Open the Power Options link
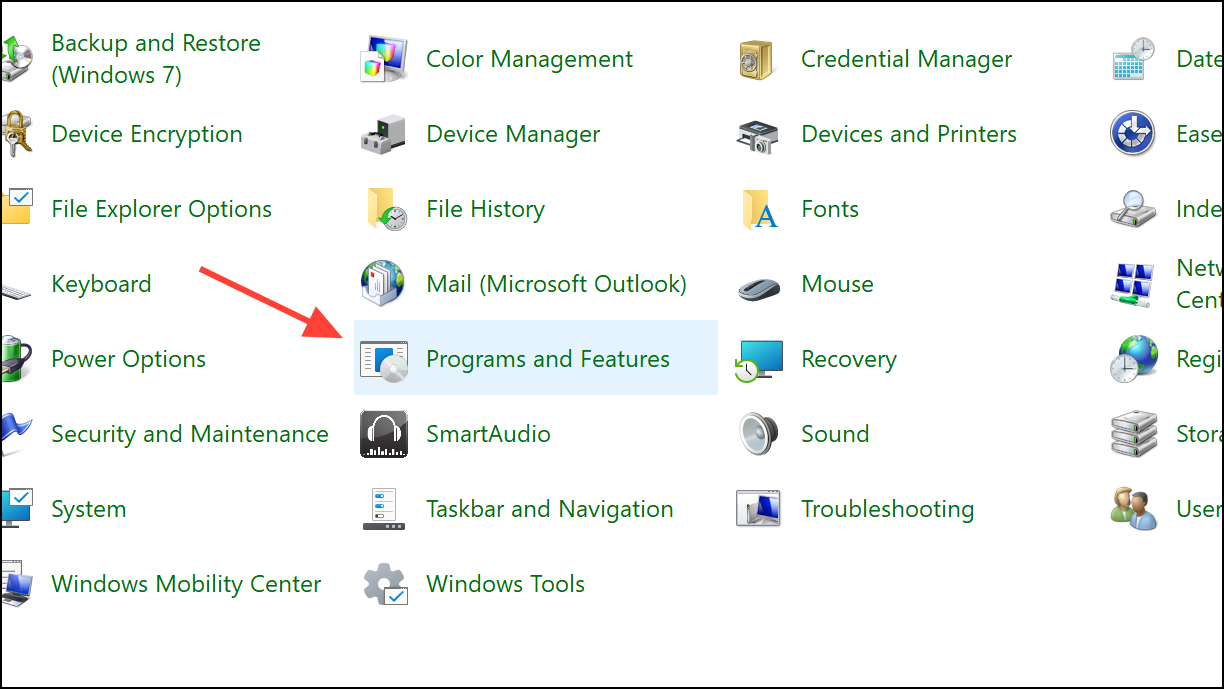Viewport: 1224px width, 689px height. click(x=128, y=359)
